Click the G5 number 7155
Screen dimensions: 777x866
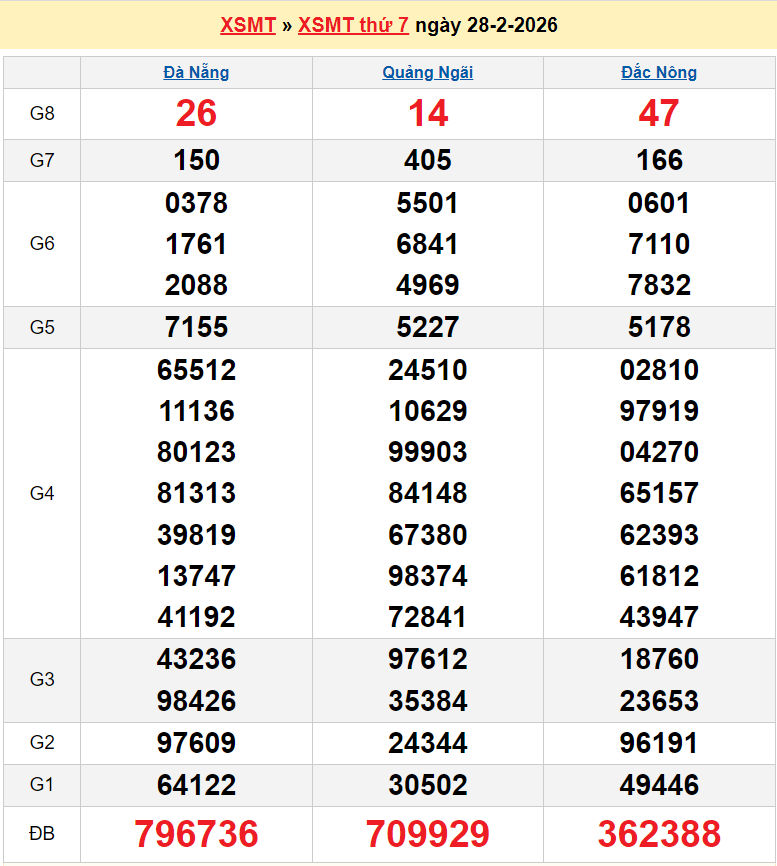196,327
